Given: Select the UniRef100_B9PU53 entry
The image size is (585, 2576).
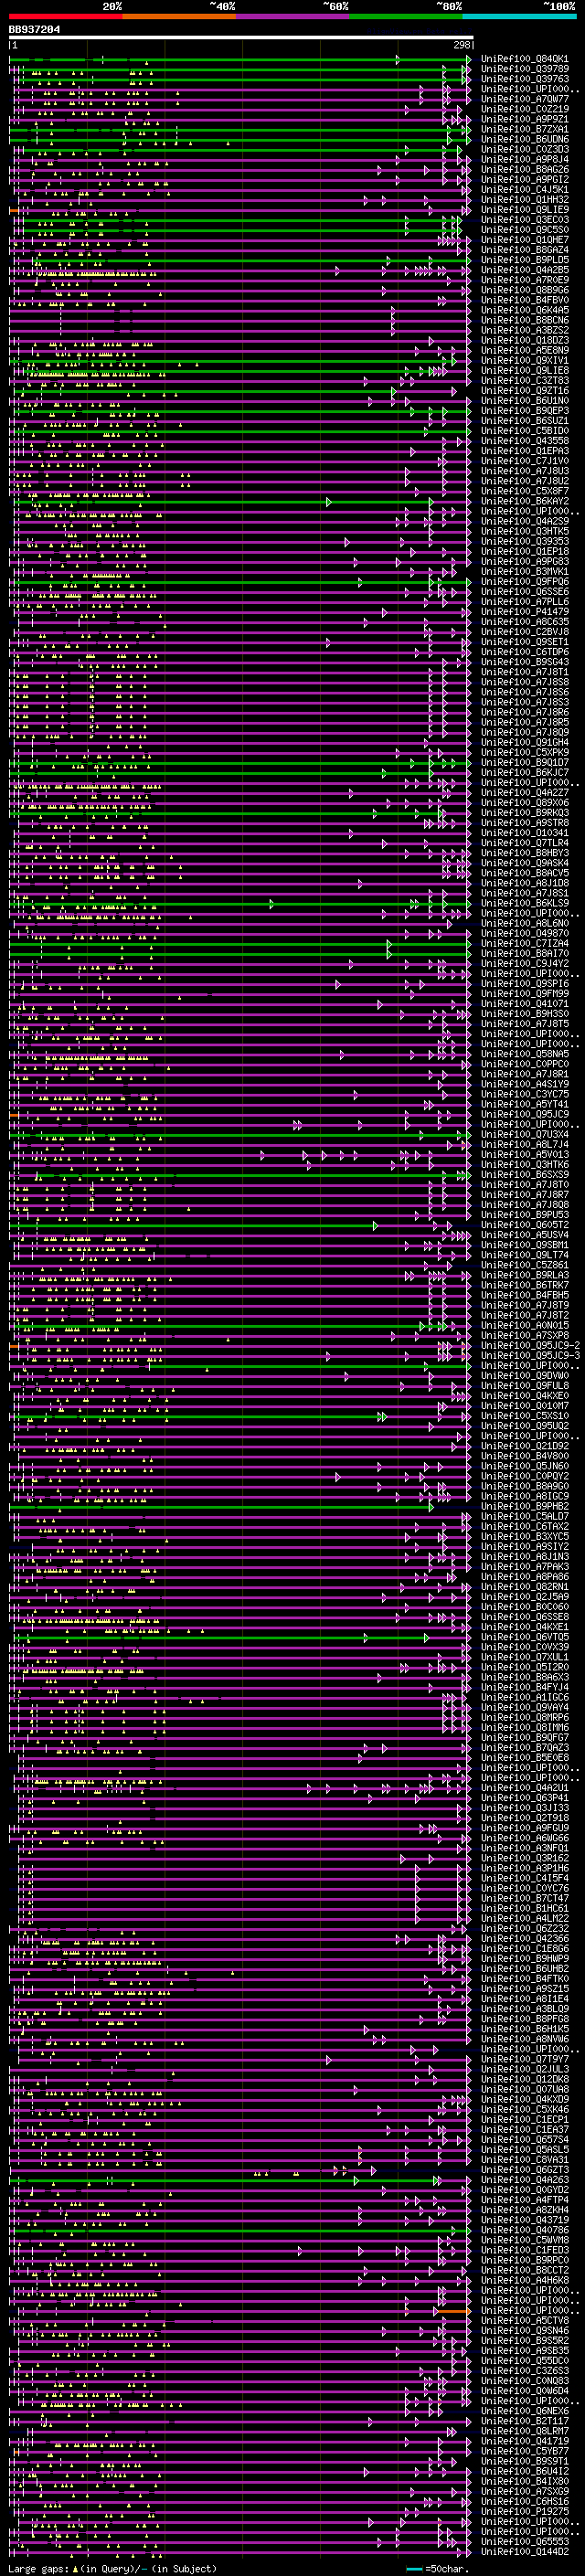Looking at the screenshot, I should click(525, 1214).
